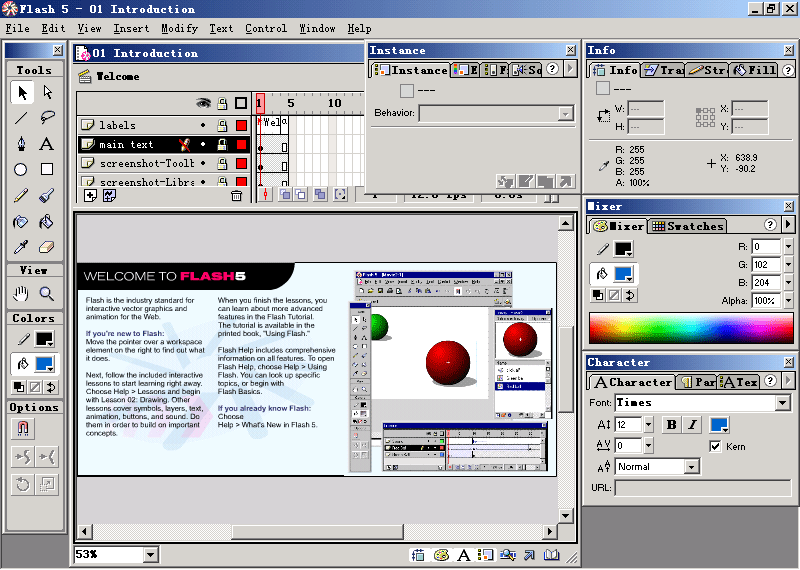800x570 pixels.
Task: Switch to the Swatches tab
Action: (x=688, y=226)
